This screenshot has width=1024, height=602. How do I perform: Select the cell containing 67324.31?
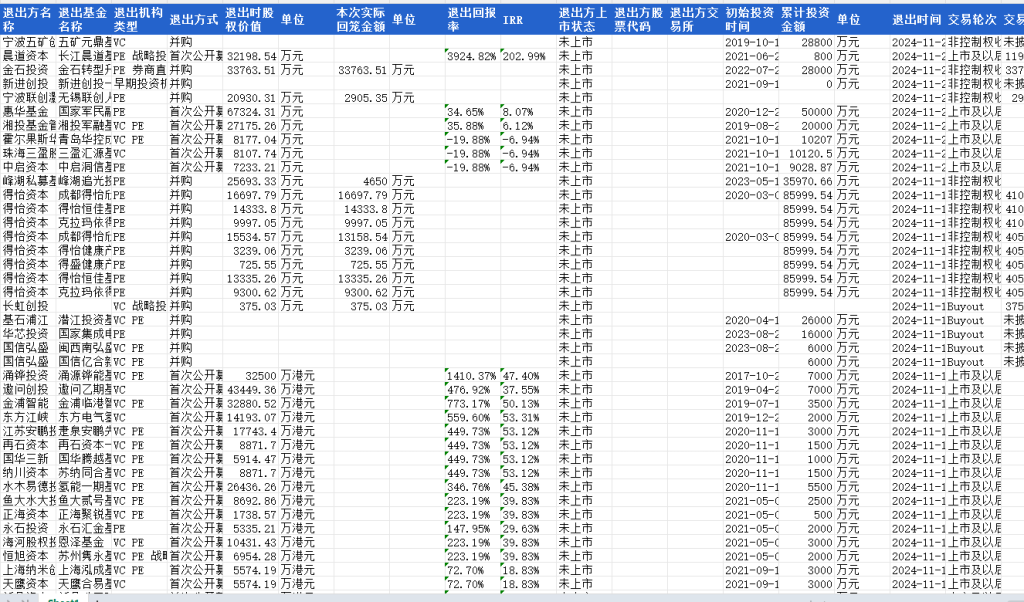pyautogui.click(x=250, y=112)
